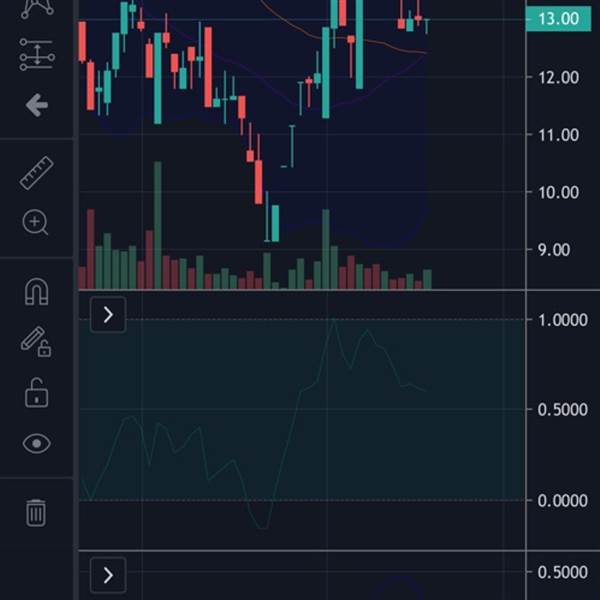Click the 9.00 price axis label
600x600 pixels.
tap(554, 250)
